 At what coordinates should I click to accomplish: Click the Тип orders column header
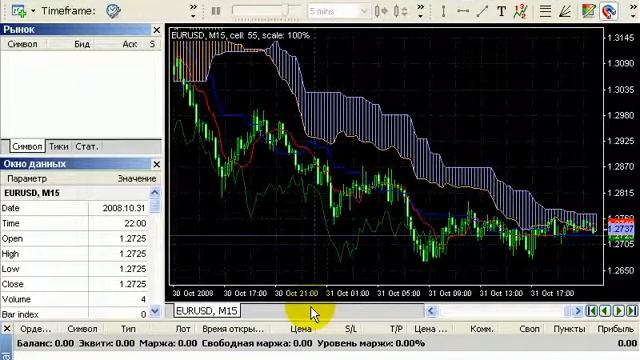[128, 329]
